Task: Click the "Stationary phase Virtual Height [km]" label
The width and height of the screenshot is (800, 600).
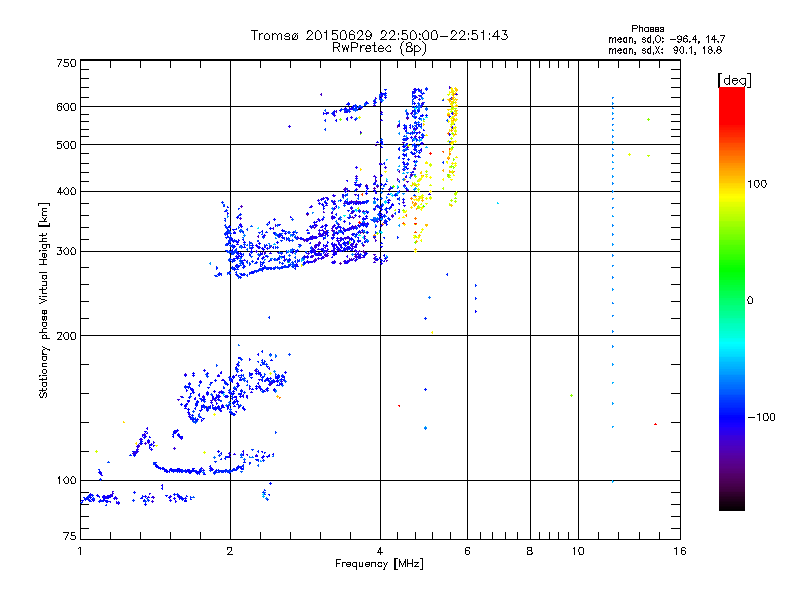Action: tap(44, 300)
